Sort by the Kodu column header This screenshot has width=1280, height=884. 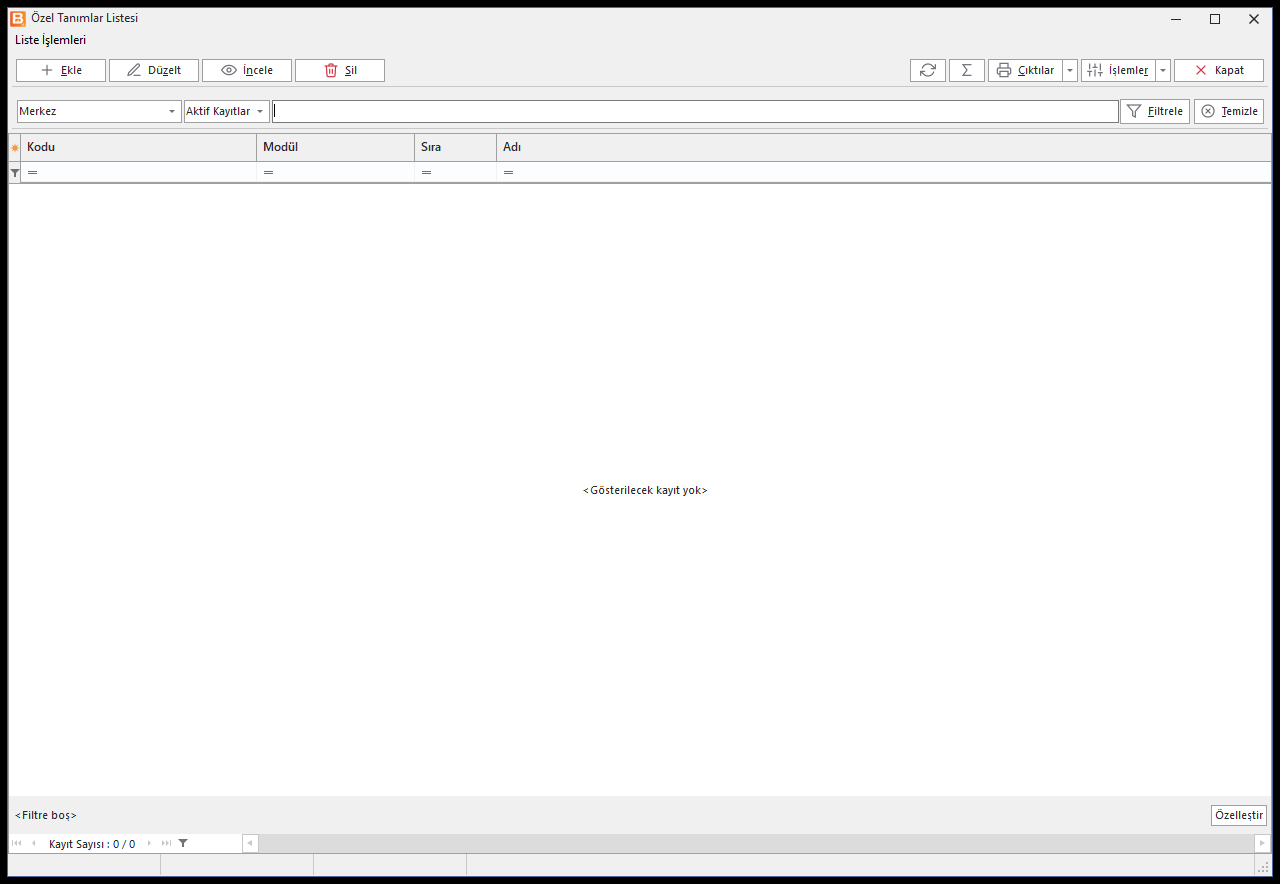click(138, 147)
